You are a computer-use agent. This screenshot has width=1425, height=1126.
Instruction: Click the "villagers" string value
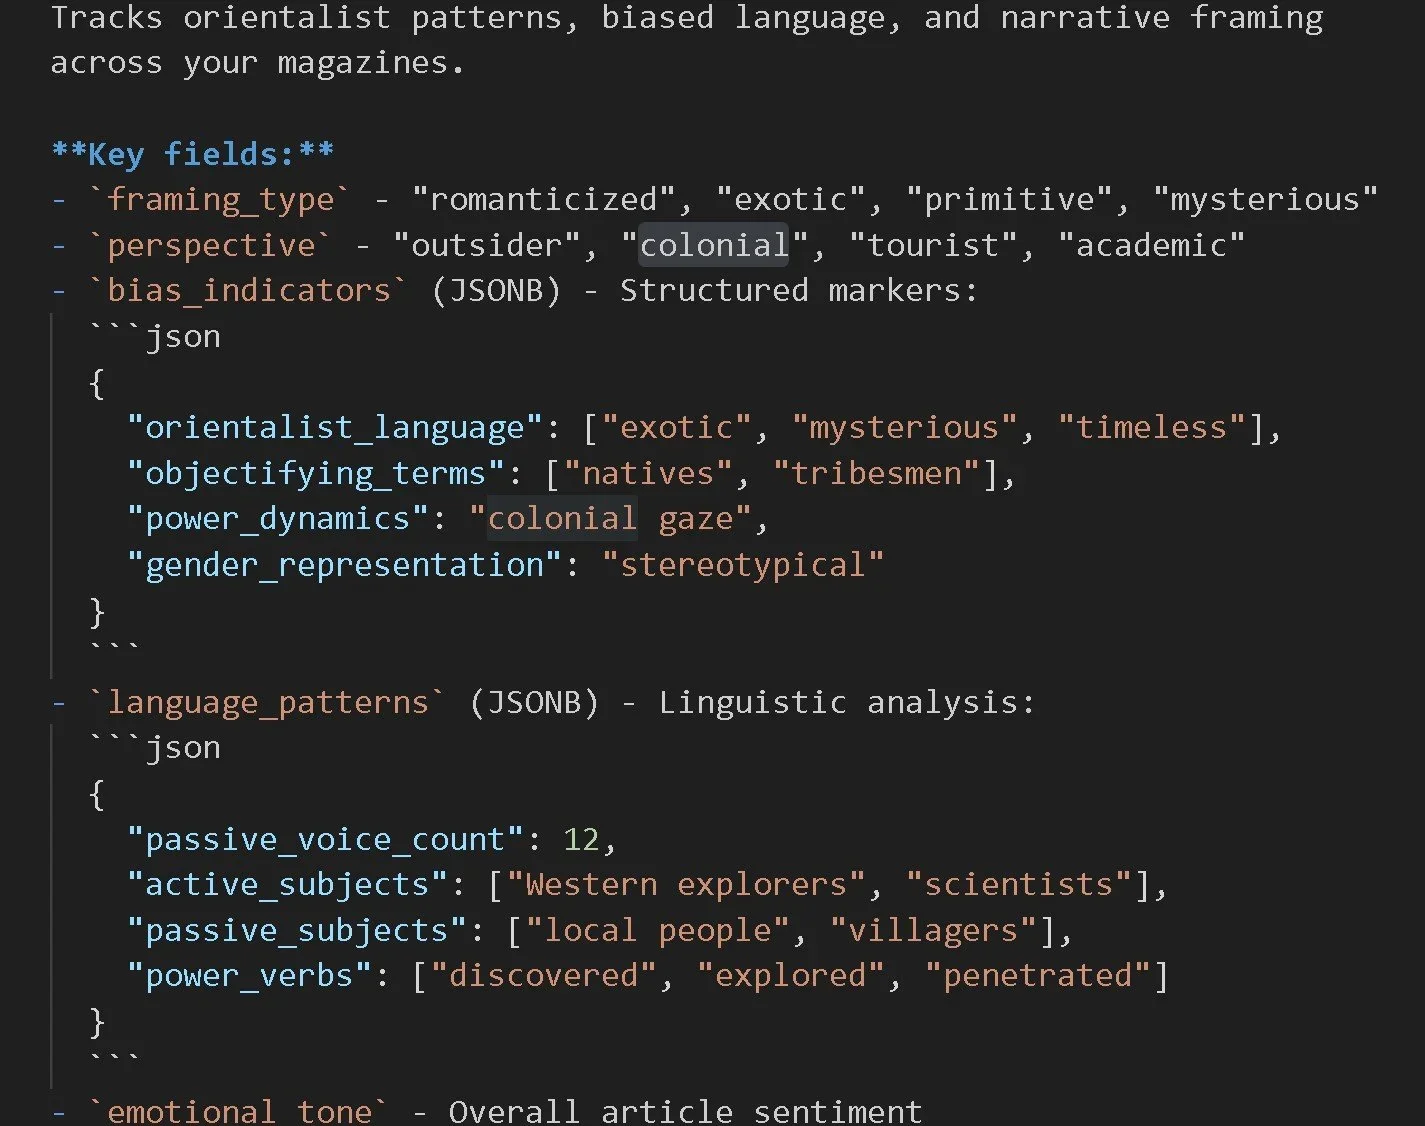(933, 930)
